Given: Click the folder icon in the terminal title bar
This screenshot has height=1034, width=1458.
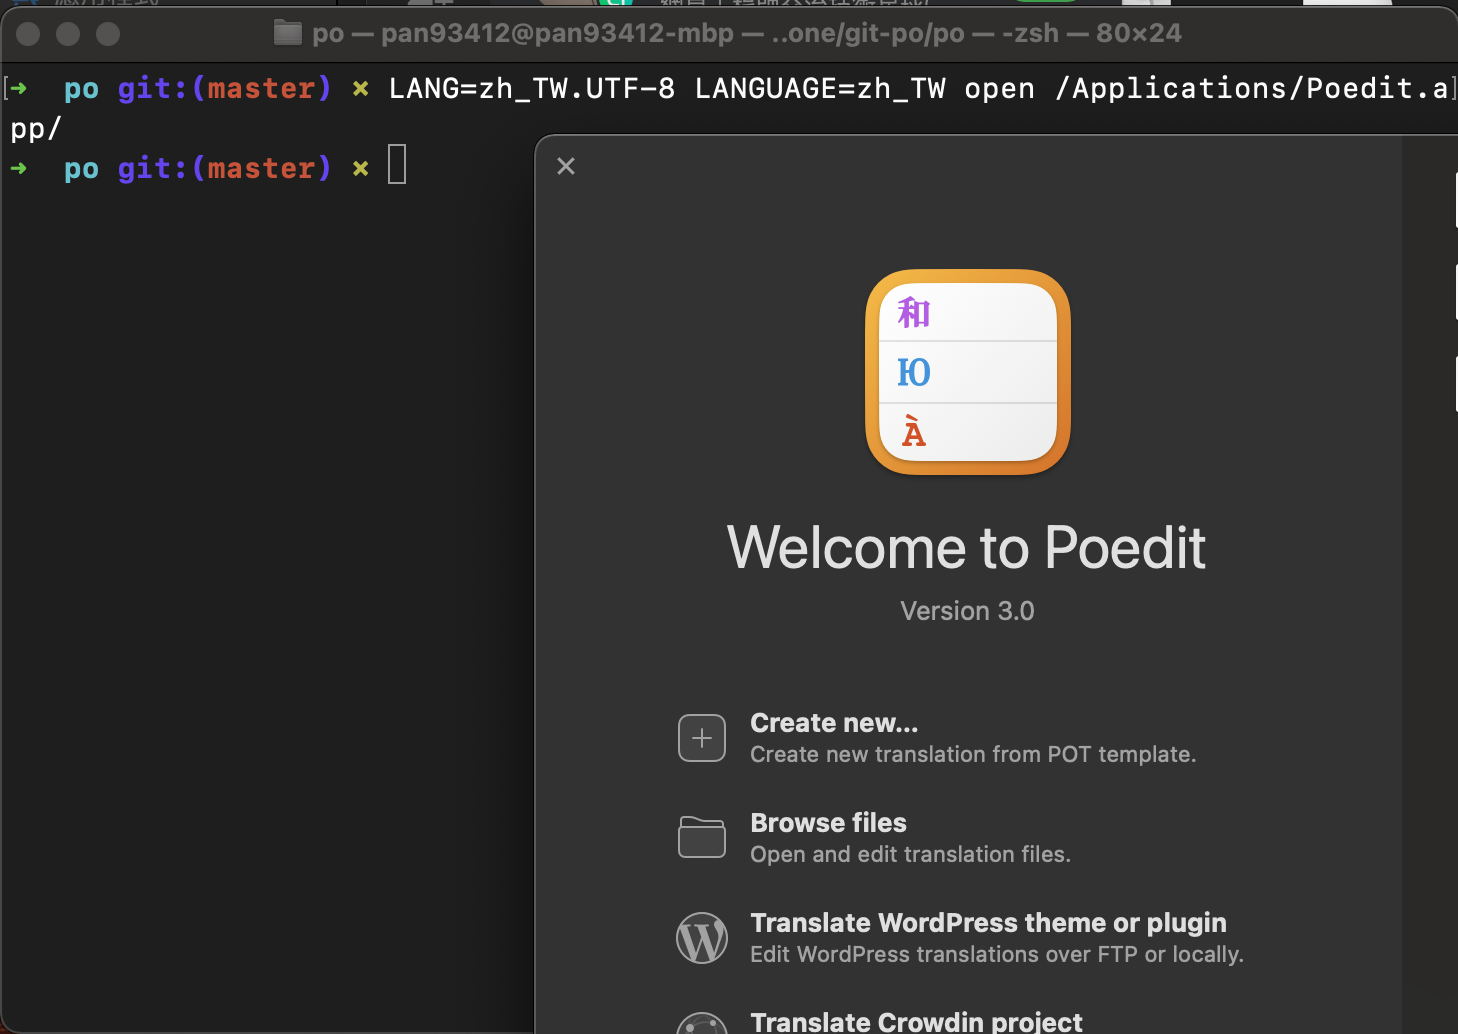Looking at the screenshot, I should pyautogui.click(x=287, y=32).
